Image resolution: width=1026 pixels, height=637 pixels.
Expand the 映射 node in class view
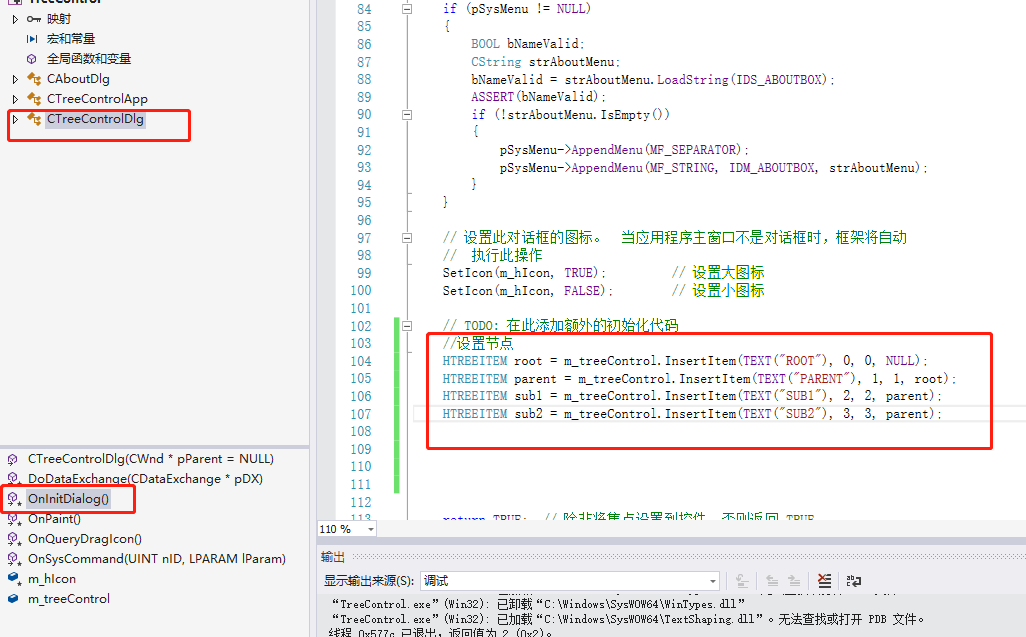coord(15,20)
